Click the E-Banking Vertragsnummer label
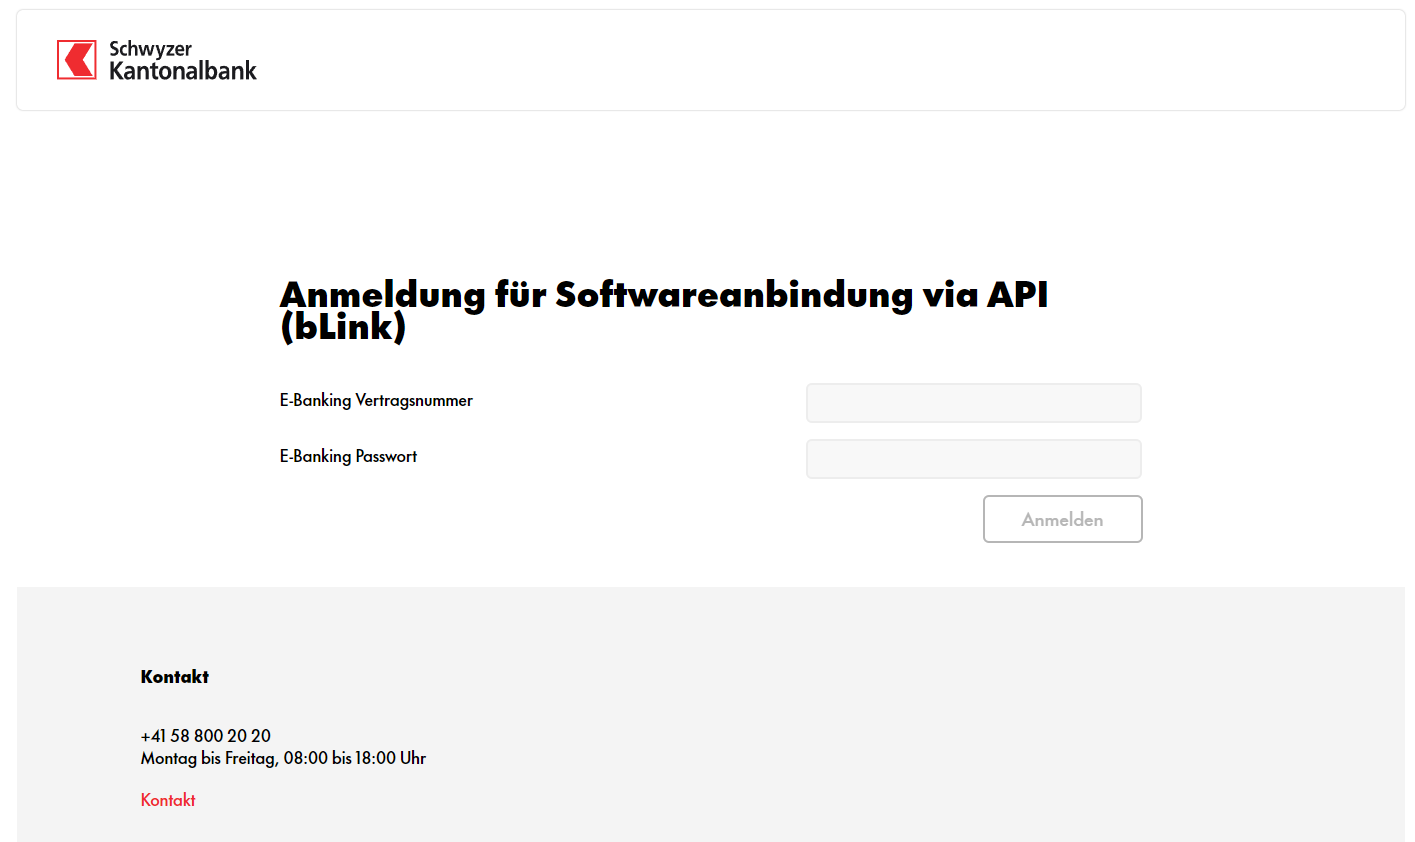 tap(376, 400)
